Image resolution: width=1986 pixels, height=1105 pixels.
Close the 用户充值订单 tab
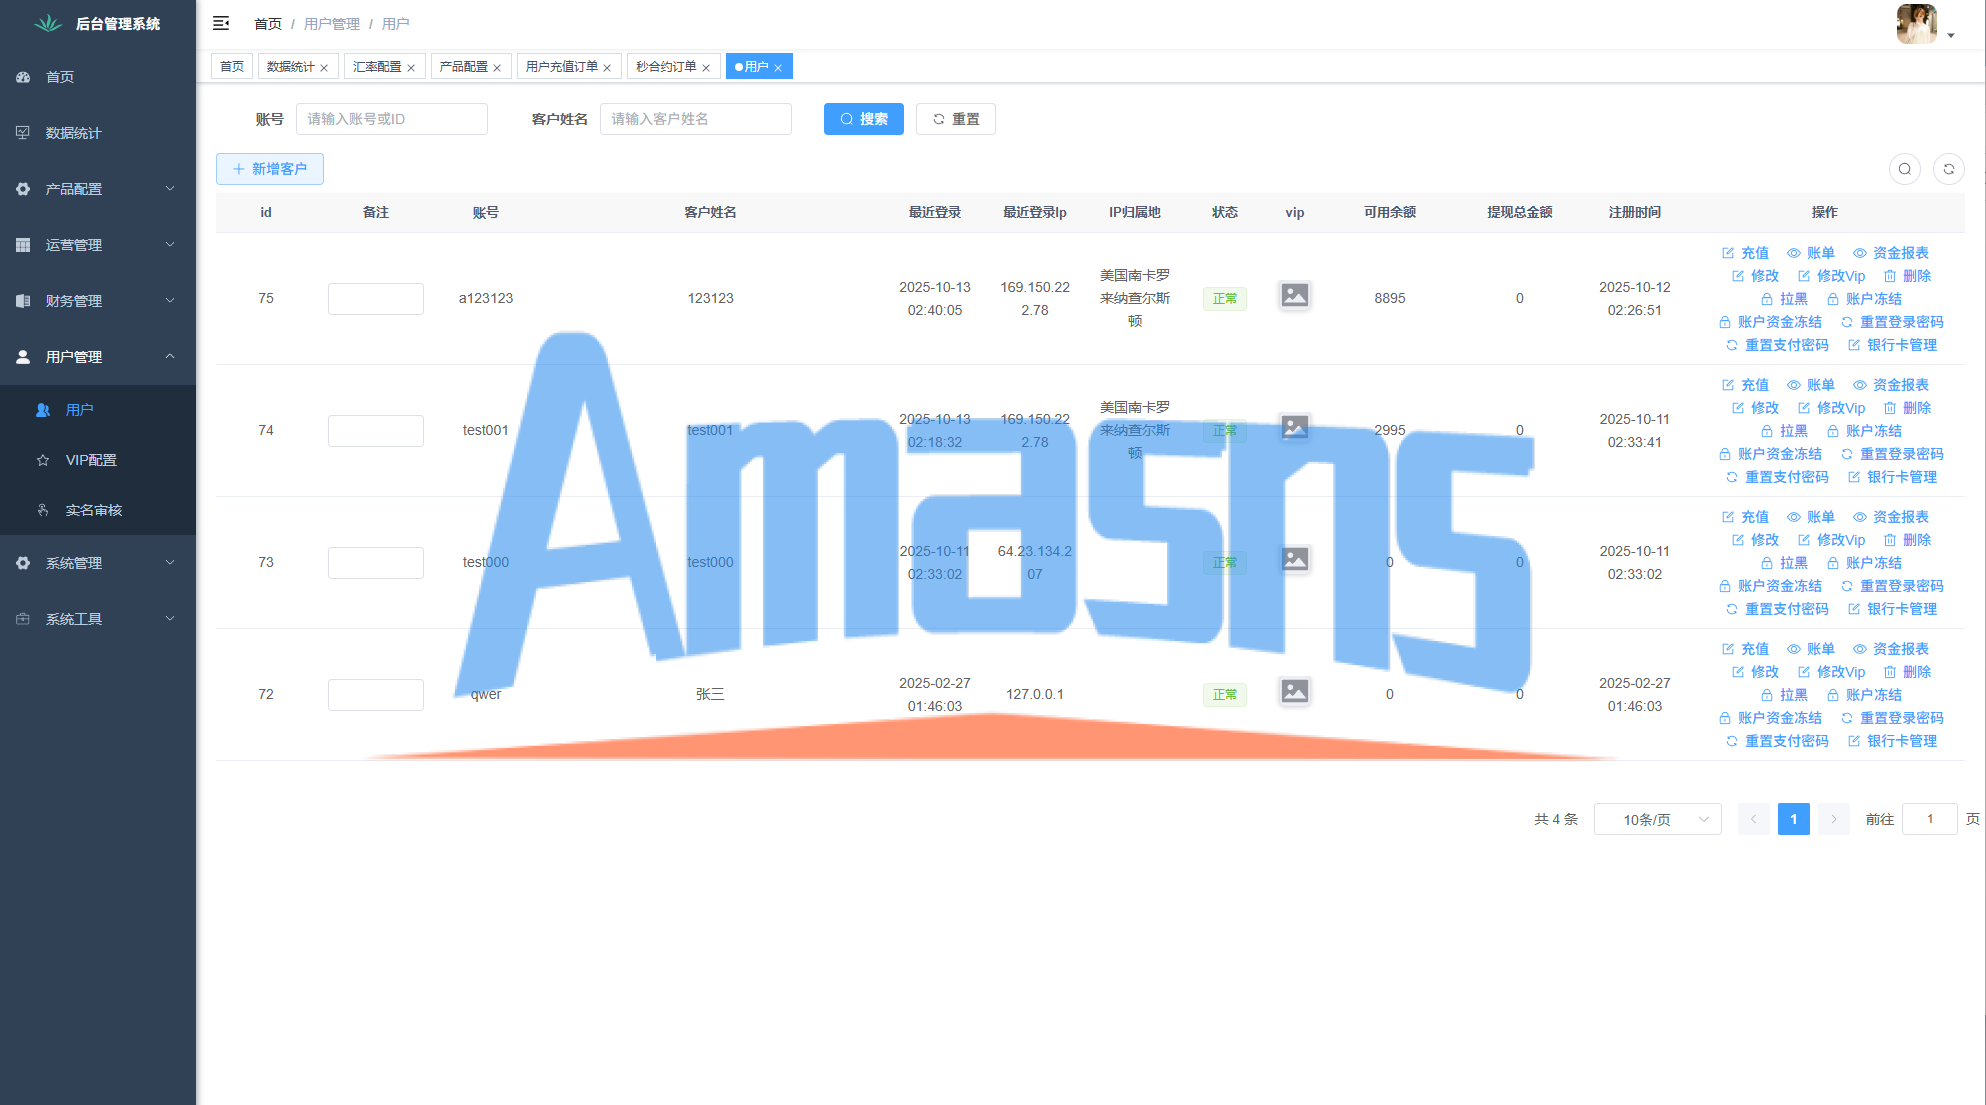607,68
